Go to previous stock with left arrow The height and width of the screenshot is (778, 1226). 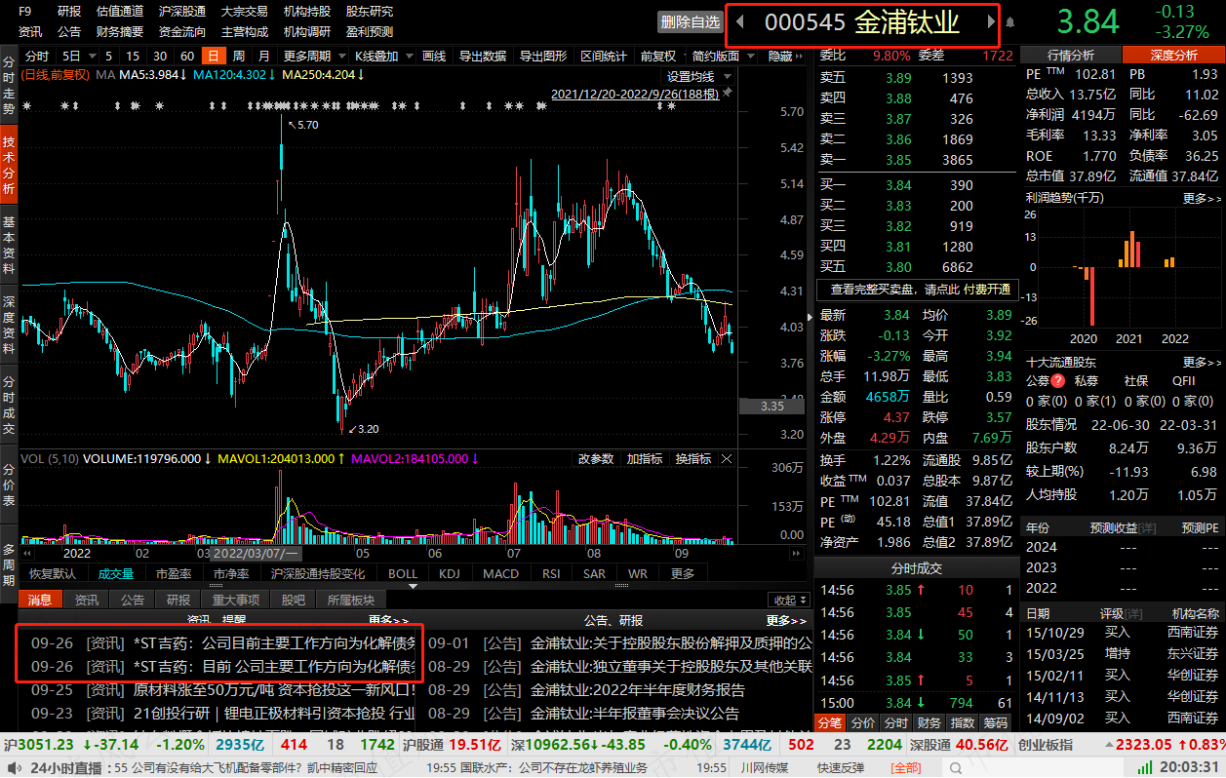739,22
